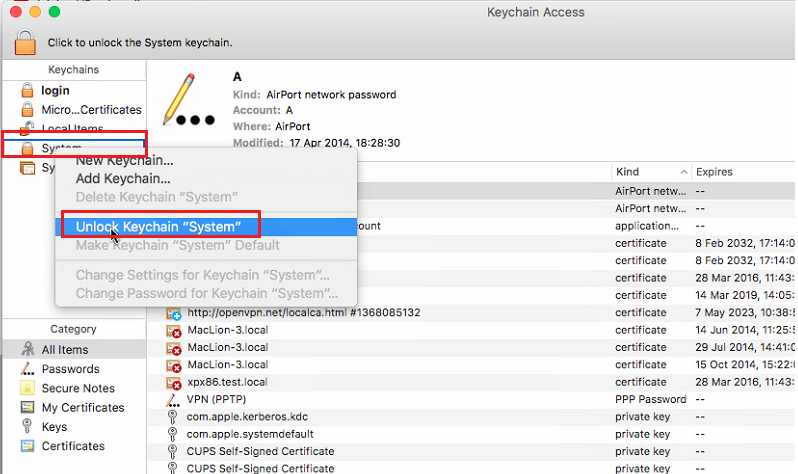Select com.apple.systemdefault private key

(x=471, y=434)
